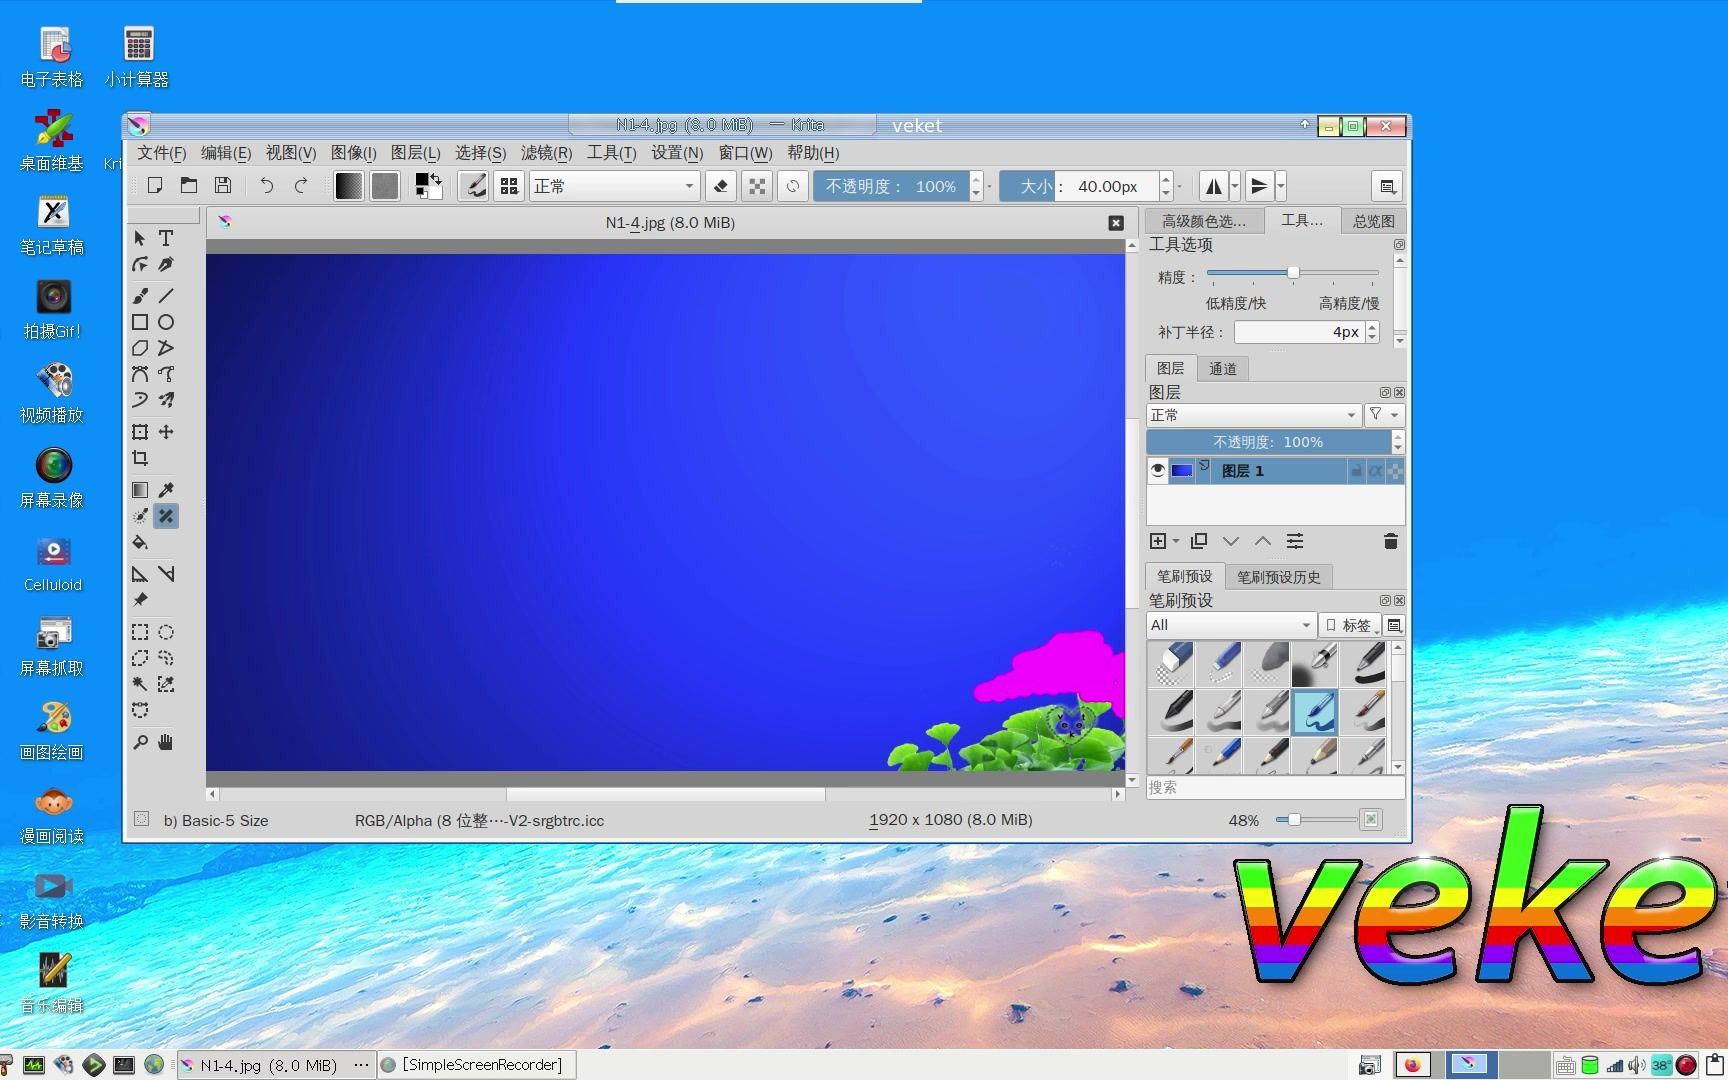Screen dimensions: 1728x1080
Task: Open the 滤镜(R) menu
Action: (546, 153)
